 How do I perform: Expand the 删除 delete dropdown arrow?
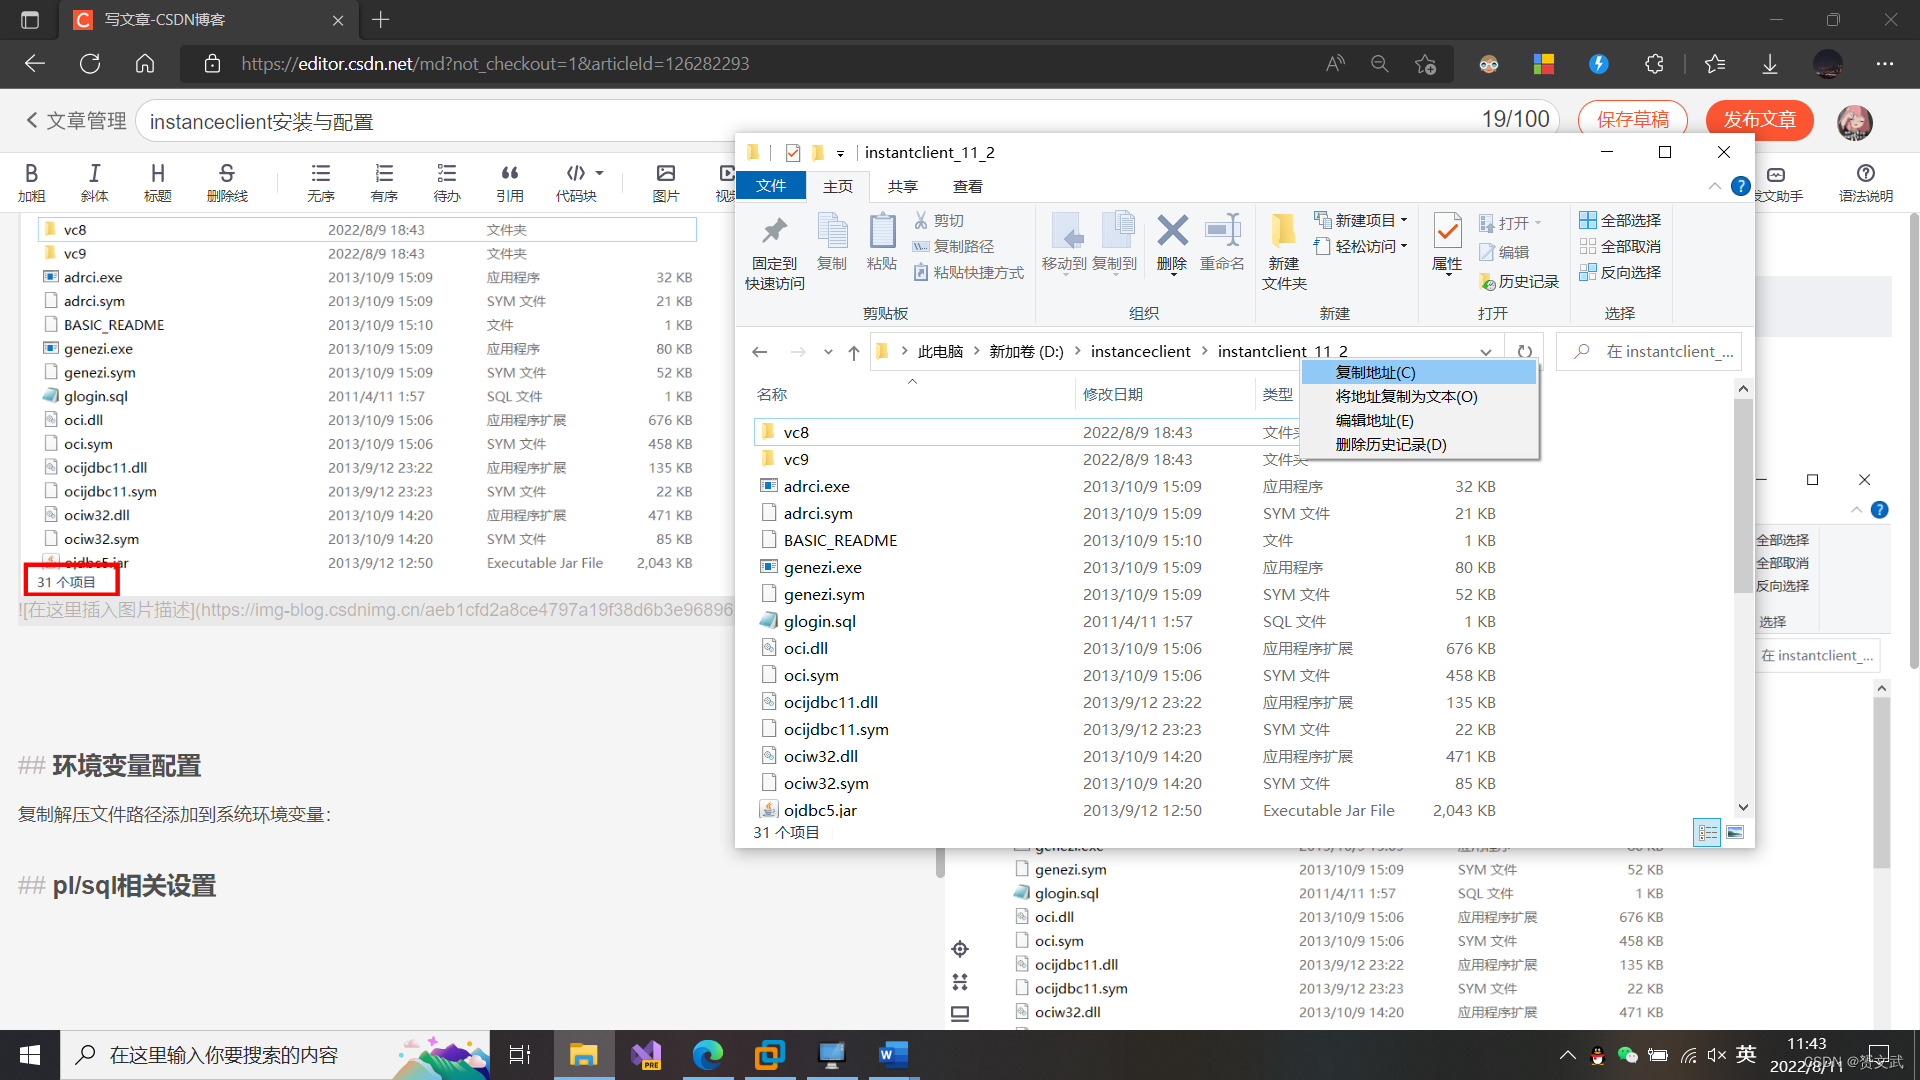click(1172, 273)
